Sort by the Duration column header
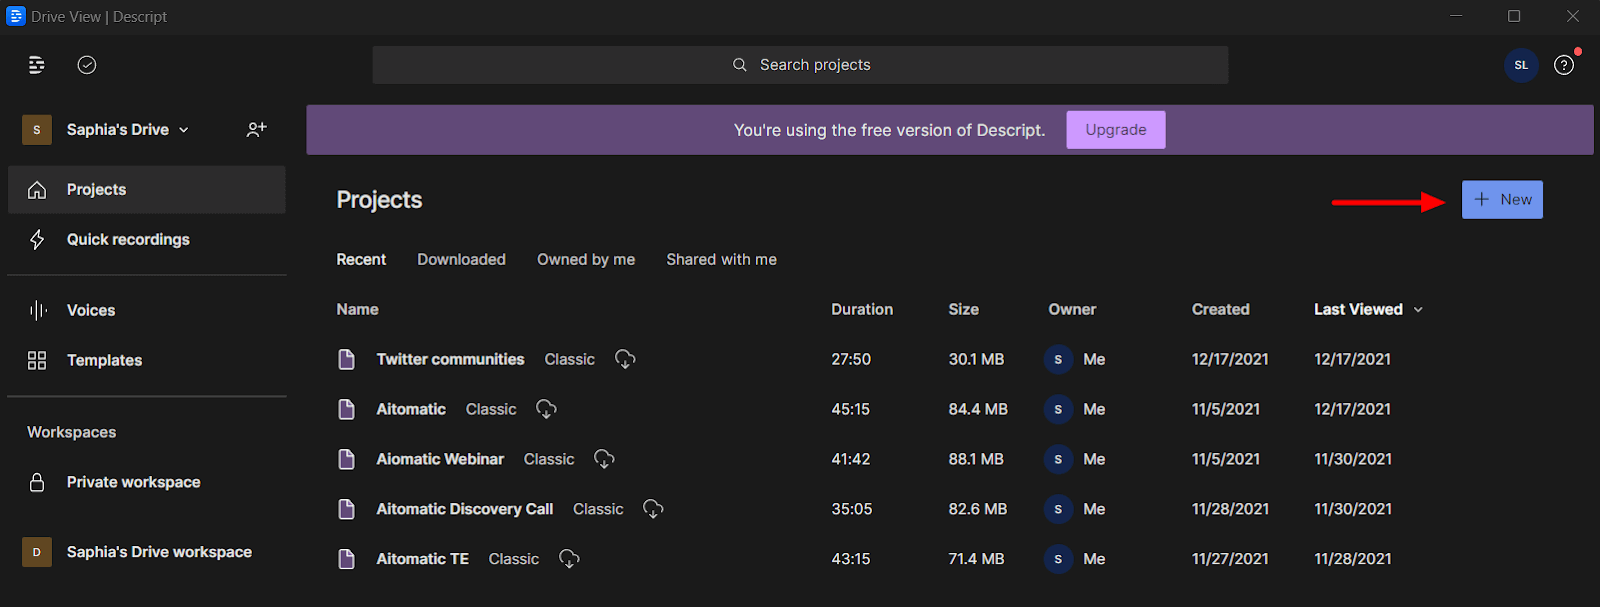Viewport: 1600px width, 607px height. click(862, 310)
